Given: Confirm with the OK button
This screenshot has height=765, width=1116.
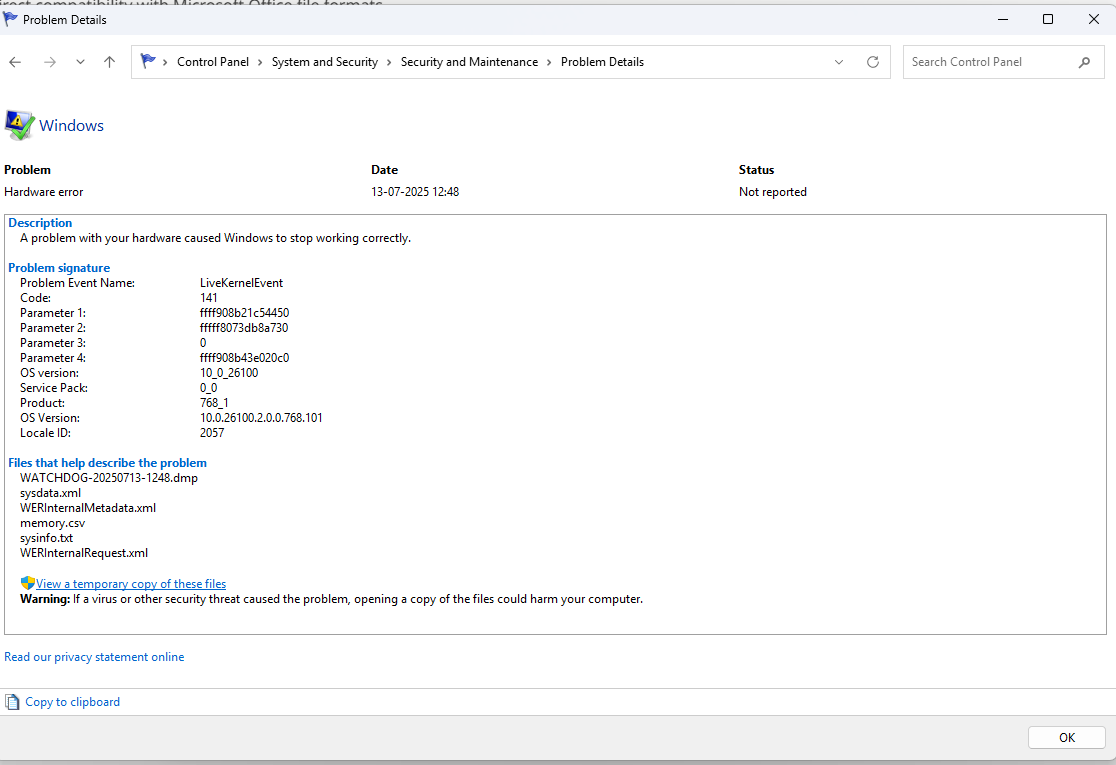Looking at the screenshot, I should click(x=1066, y=737).
